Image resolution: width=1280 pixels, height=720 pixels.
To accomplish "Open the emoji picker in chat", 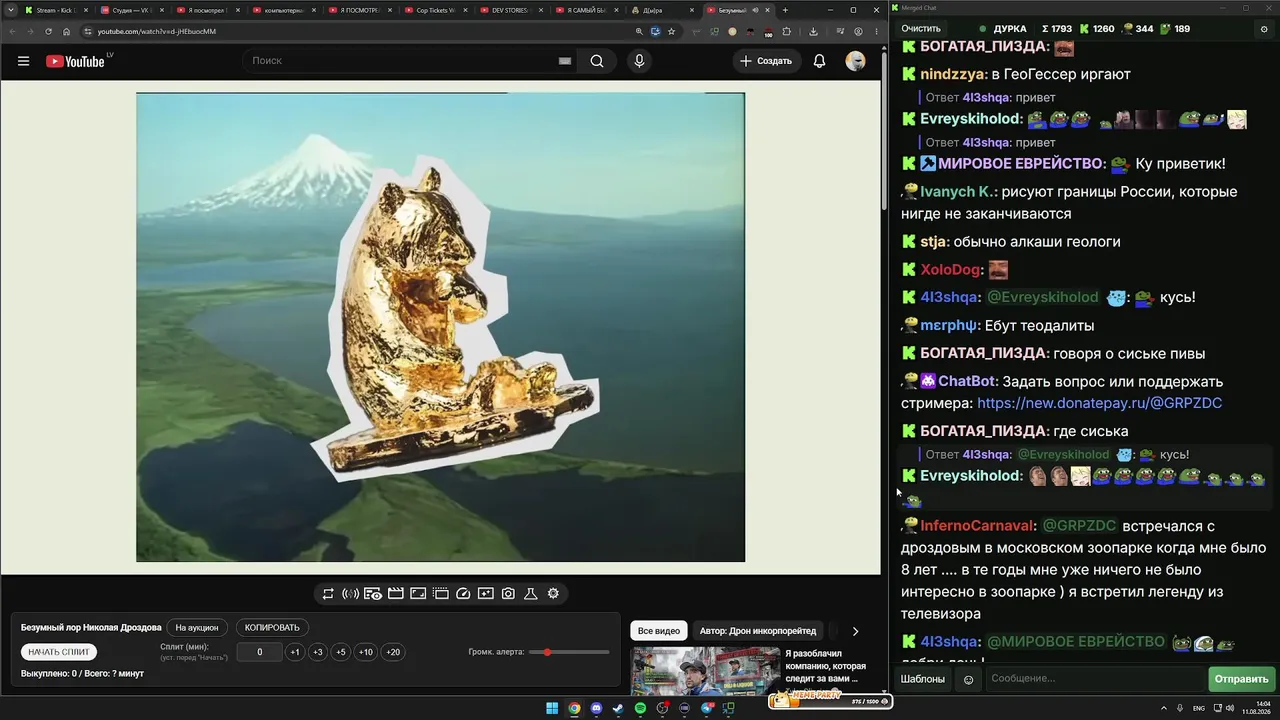I will coord(968,679).
